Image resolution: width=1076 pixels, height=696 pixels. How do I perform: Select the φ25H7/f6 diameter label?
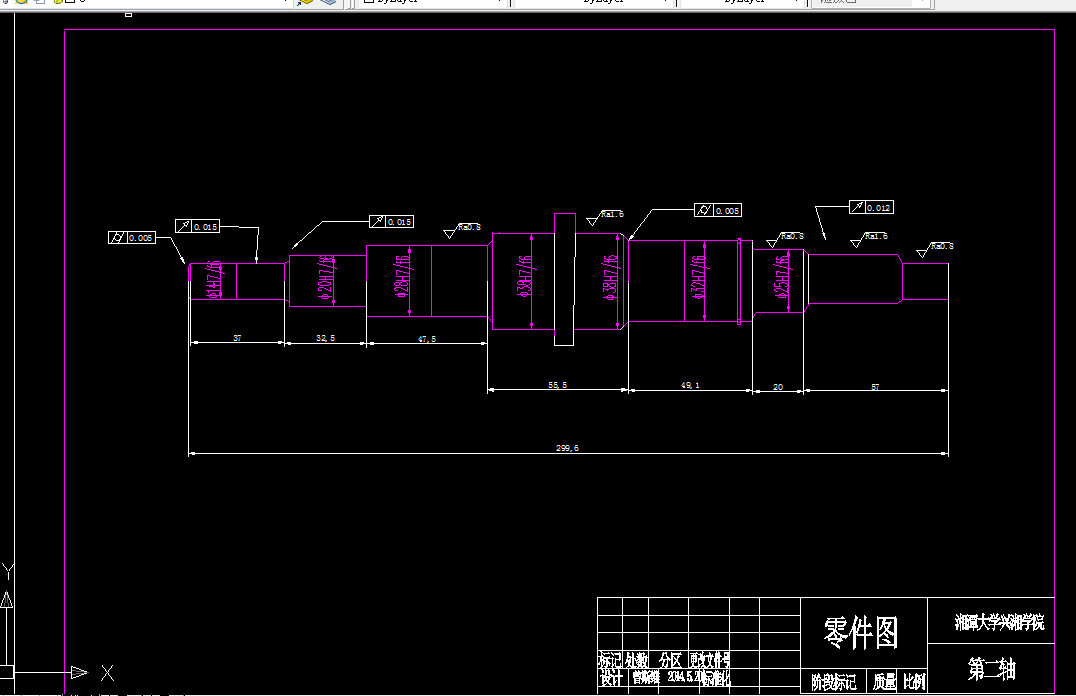781,277
